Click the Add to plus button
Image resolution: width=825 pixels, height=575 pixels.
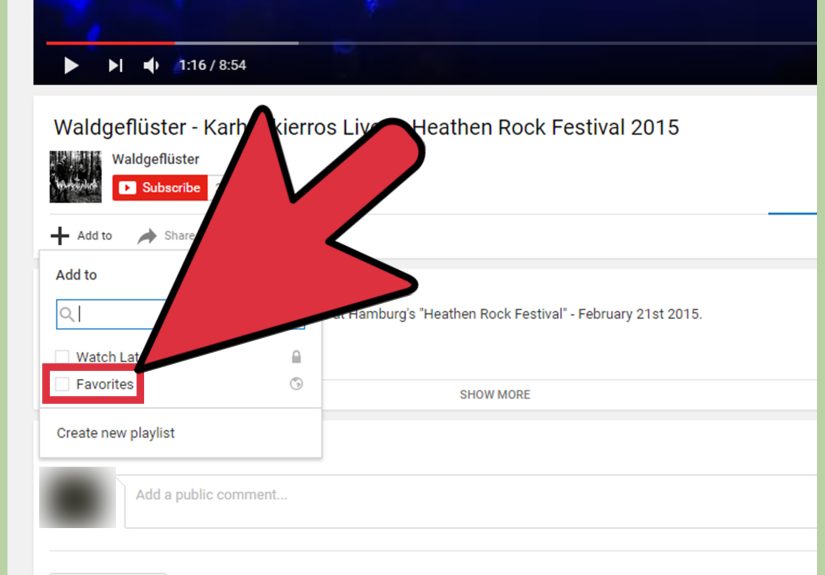(x=82, y=236)
